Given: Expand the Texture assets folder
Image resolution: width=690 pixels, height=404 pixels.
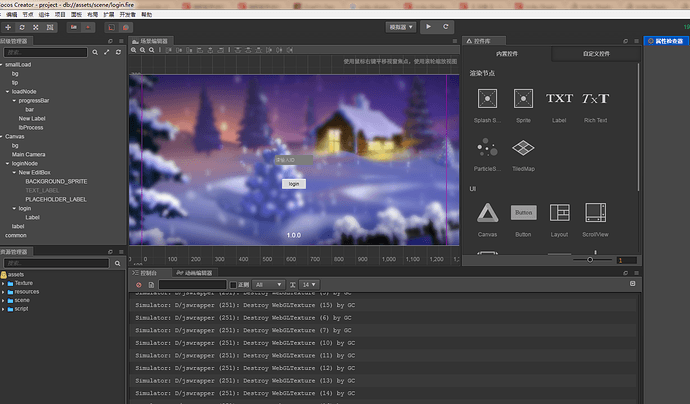Looking at the screenshot, I should point(3,283).
